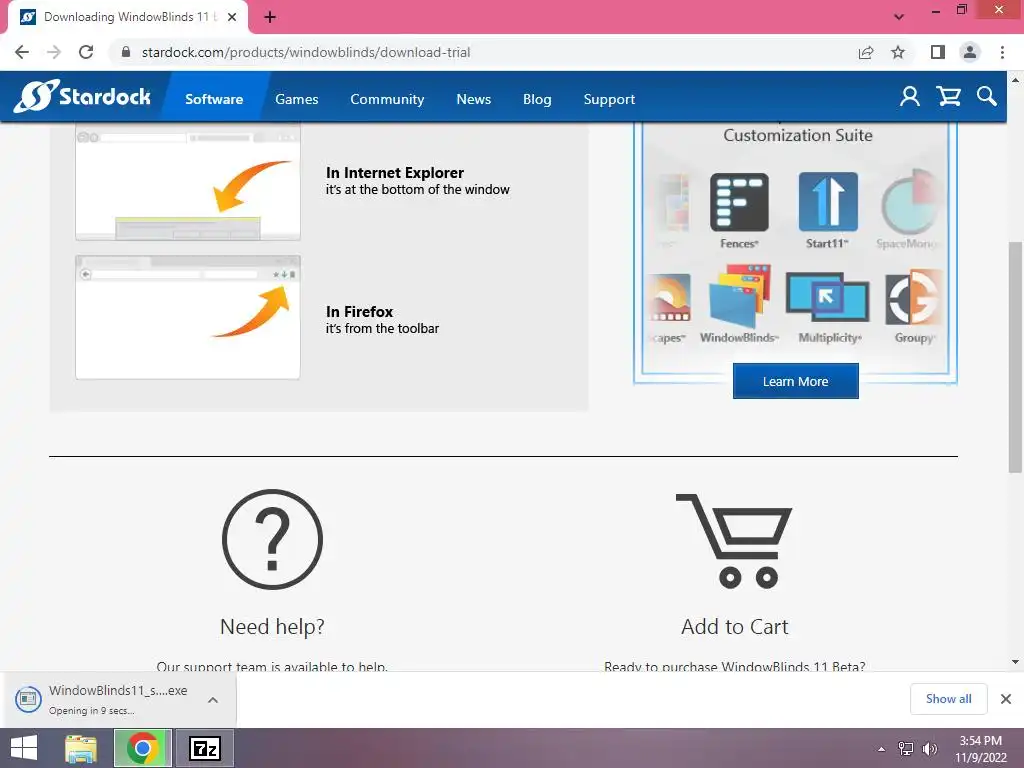The width and height of the screenshot is (1024, 768).
Task: Click the Add to Cart heading
Action: click(x=735, y=627)
